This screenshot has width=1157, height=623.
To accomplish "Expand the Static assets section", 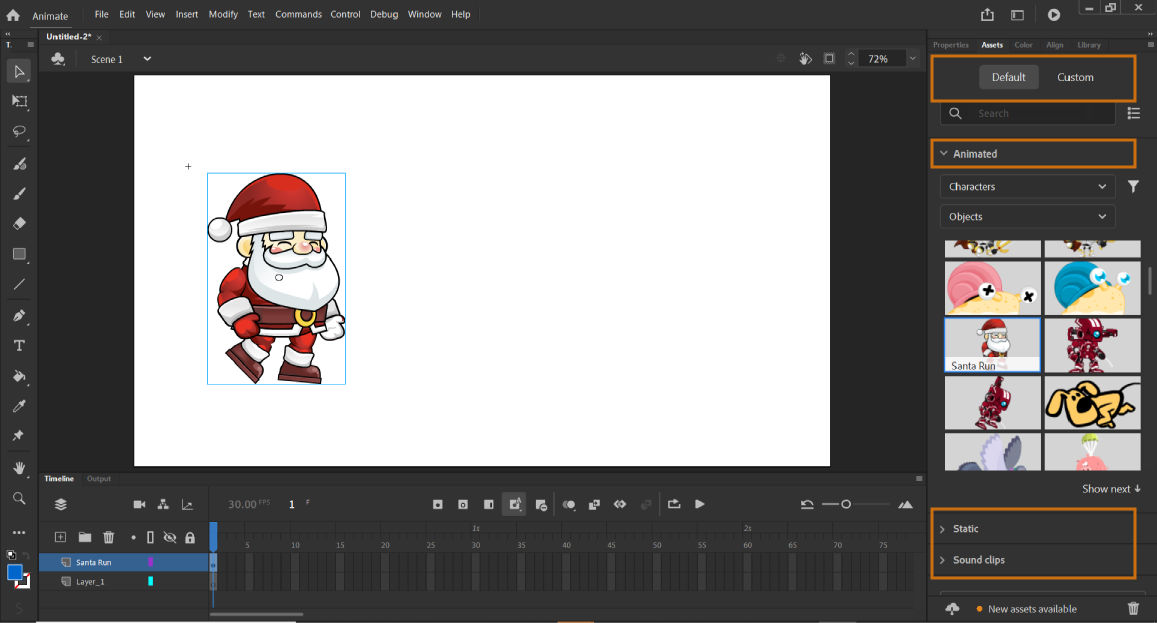I will tap(965, 529).
